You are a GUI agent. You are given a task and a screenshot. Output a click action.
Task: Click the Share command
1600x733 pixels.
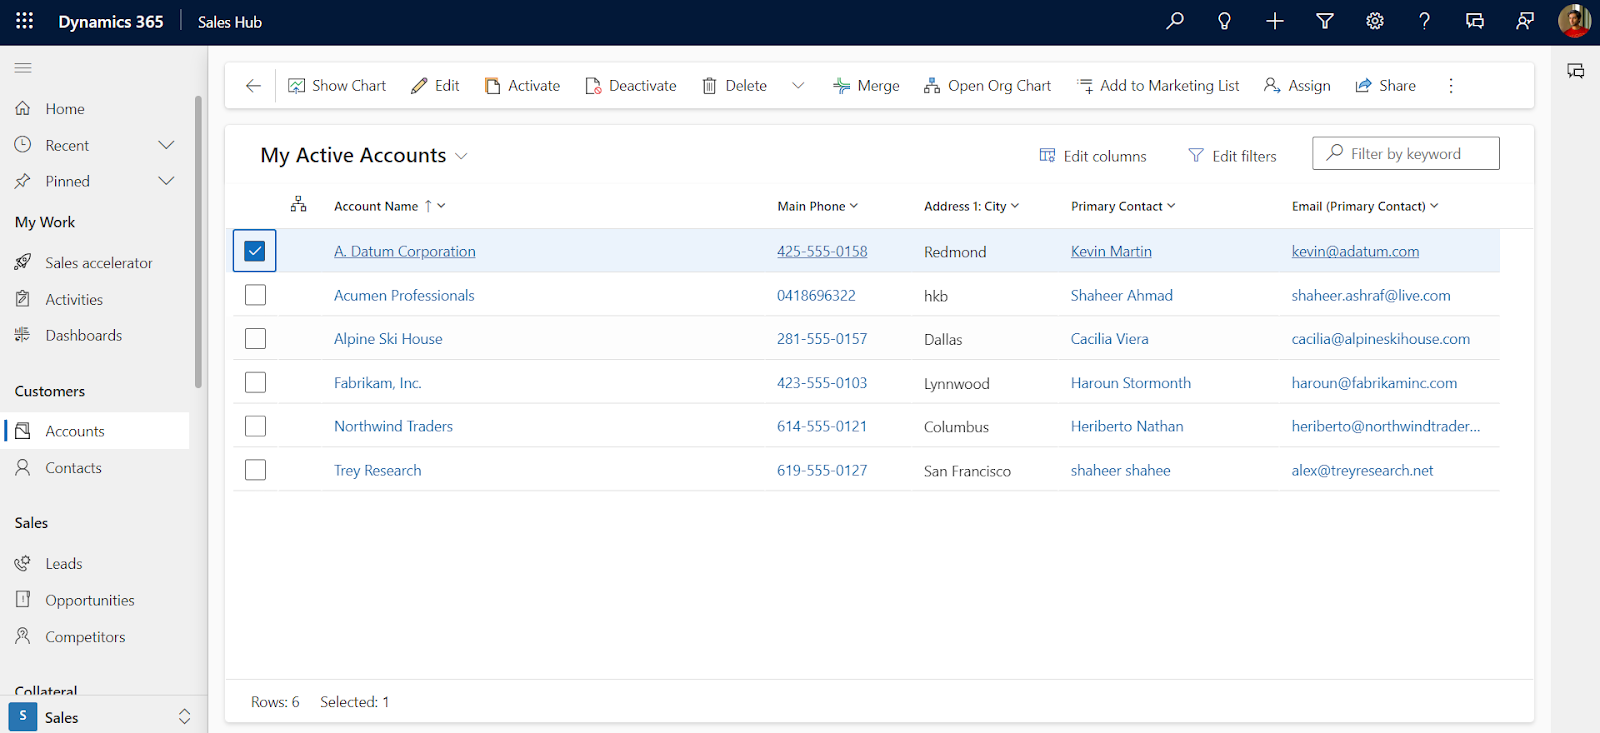pyautogui.click(x=1385, y=86)
